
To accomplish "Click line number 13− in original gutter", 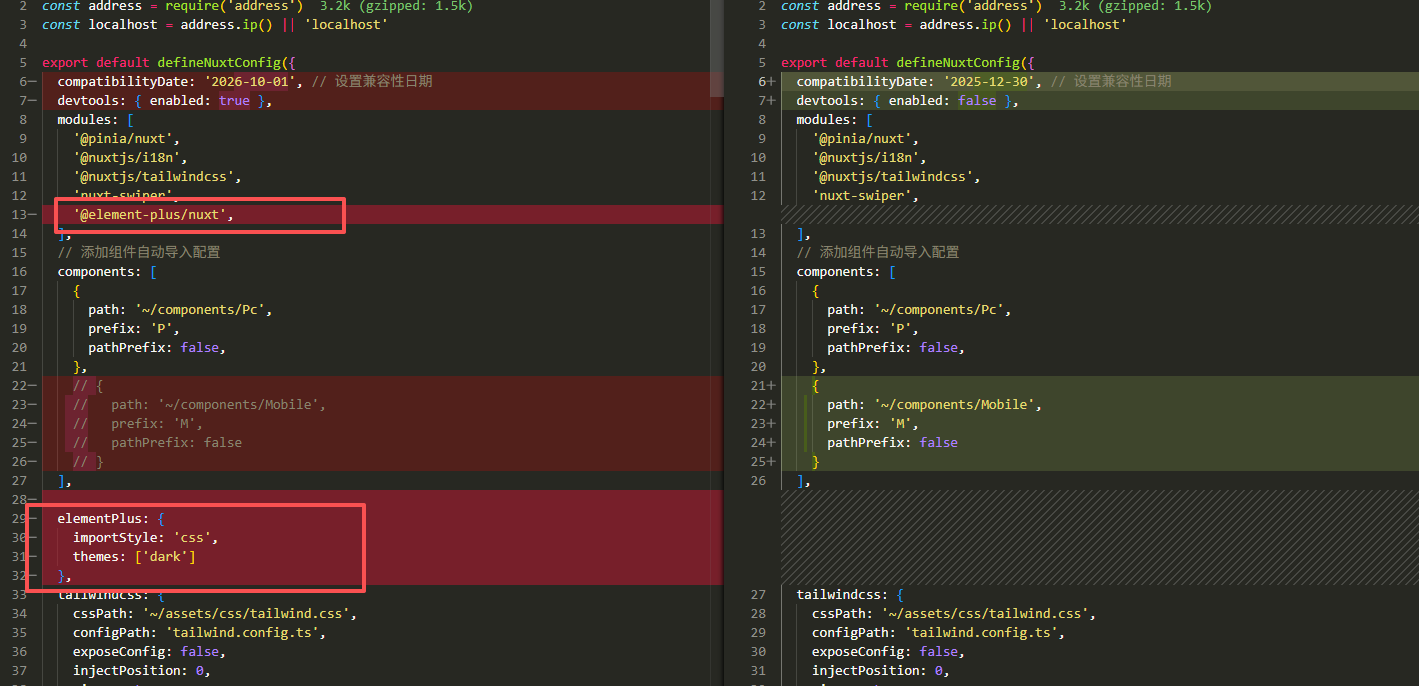I will point(22,214).
